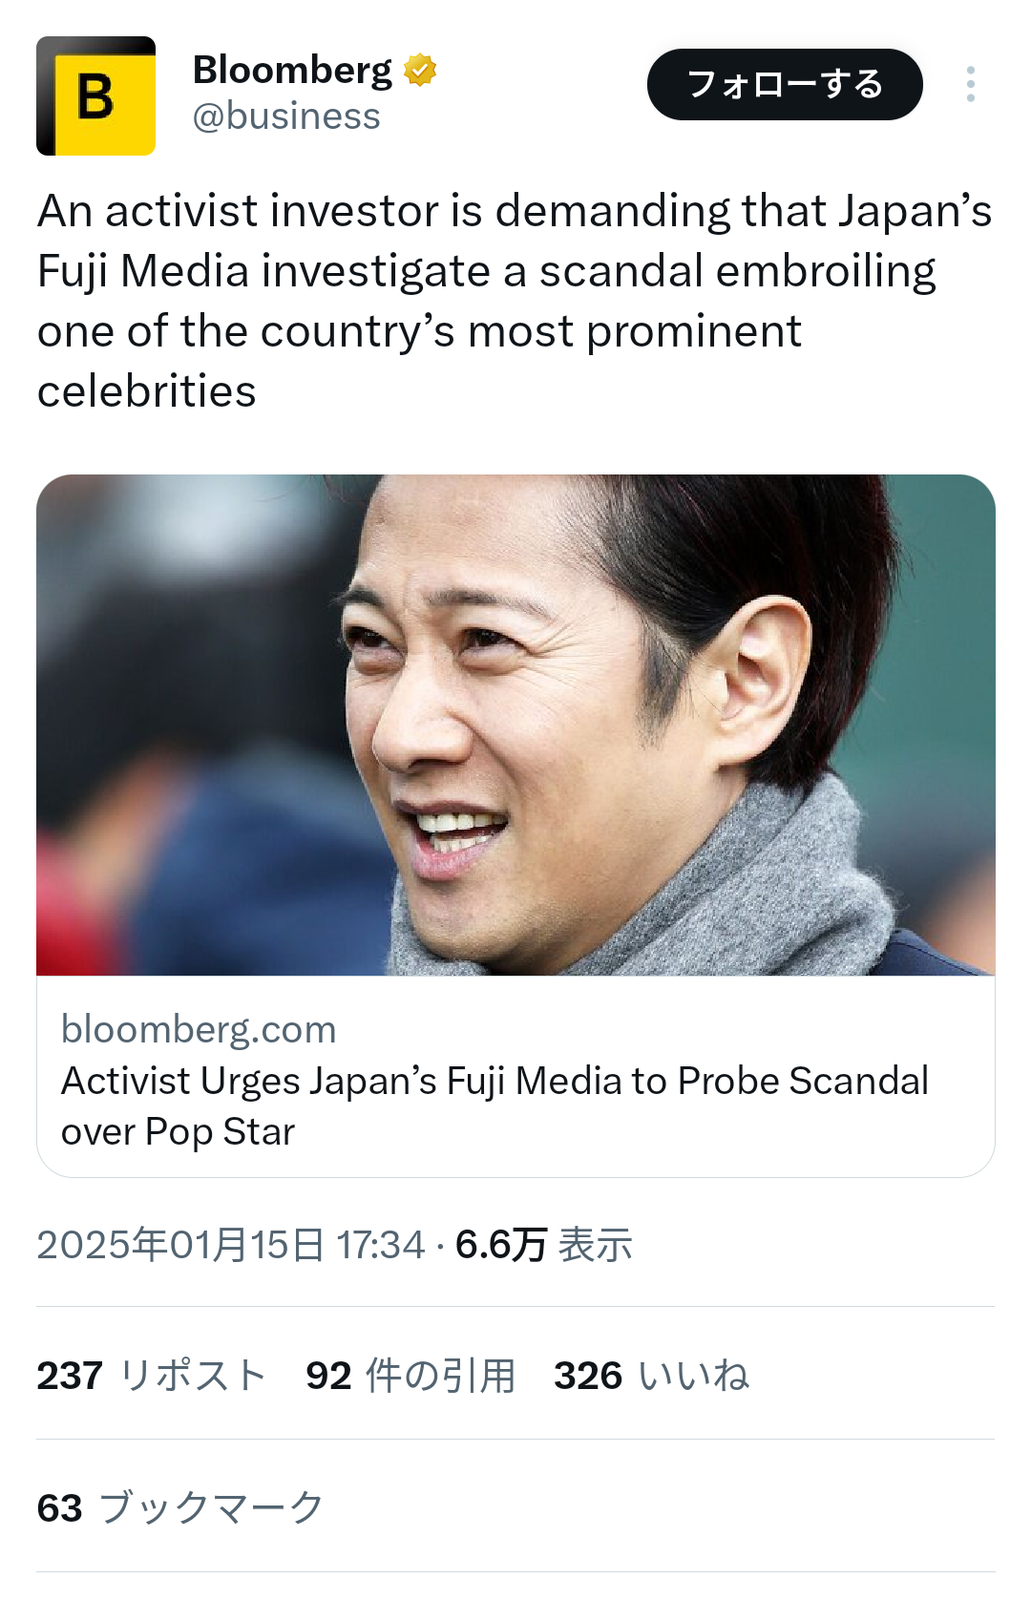The image size is (1031, 1600).
Task: Click the いいね likes label
Action: tap(694, 1376)
